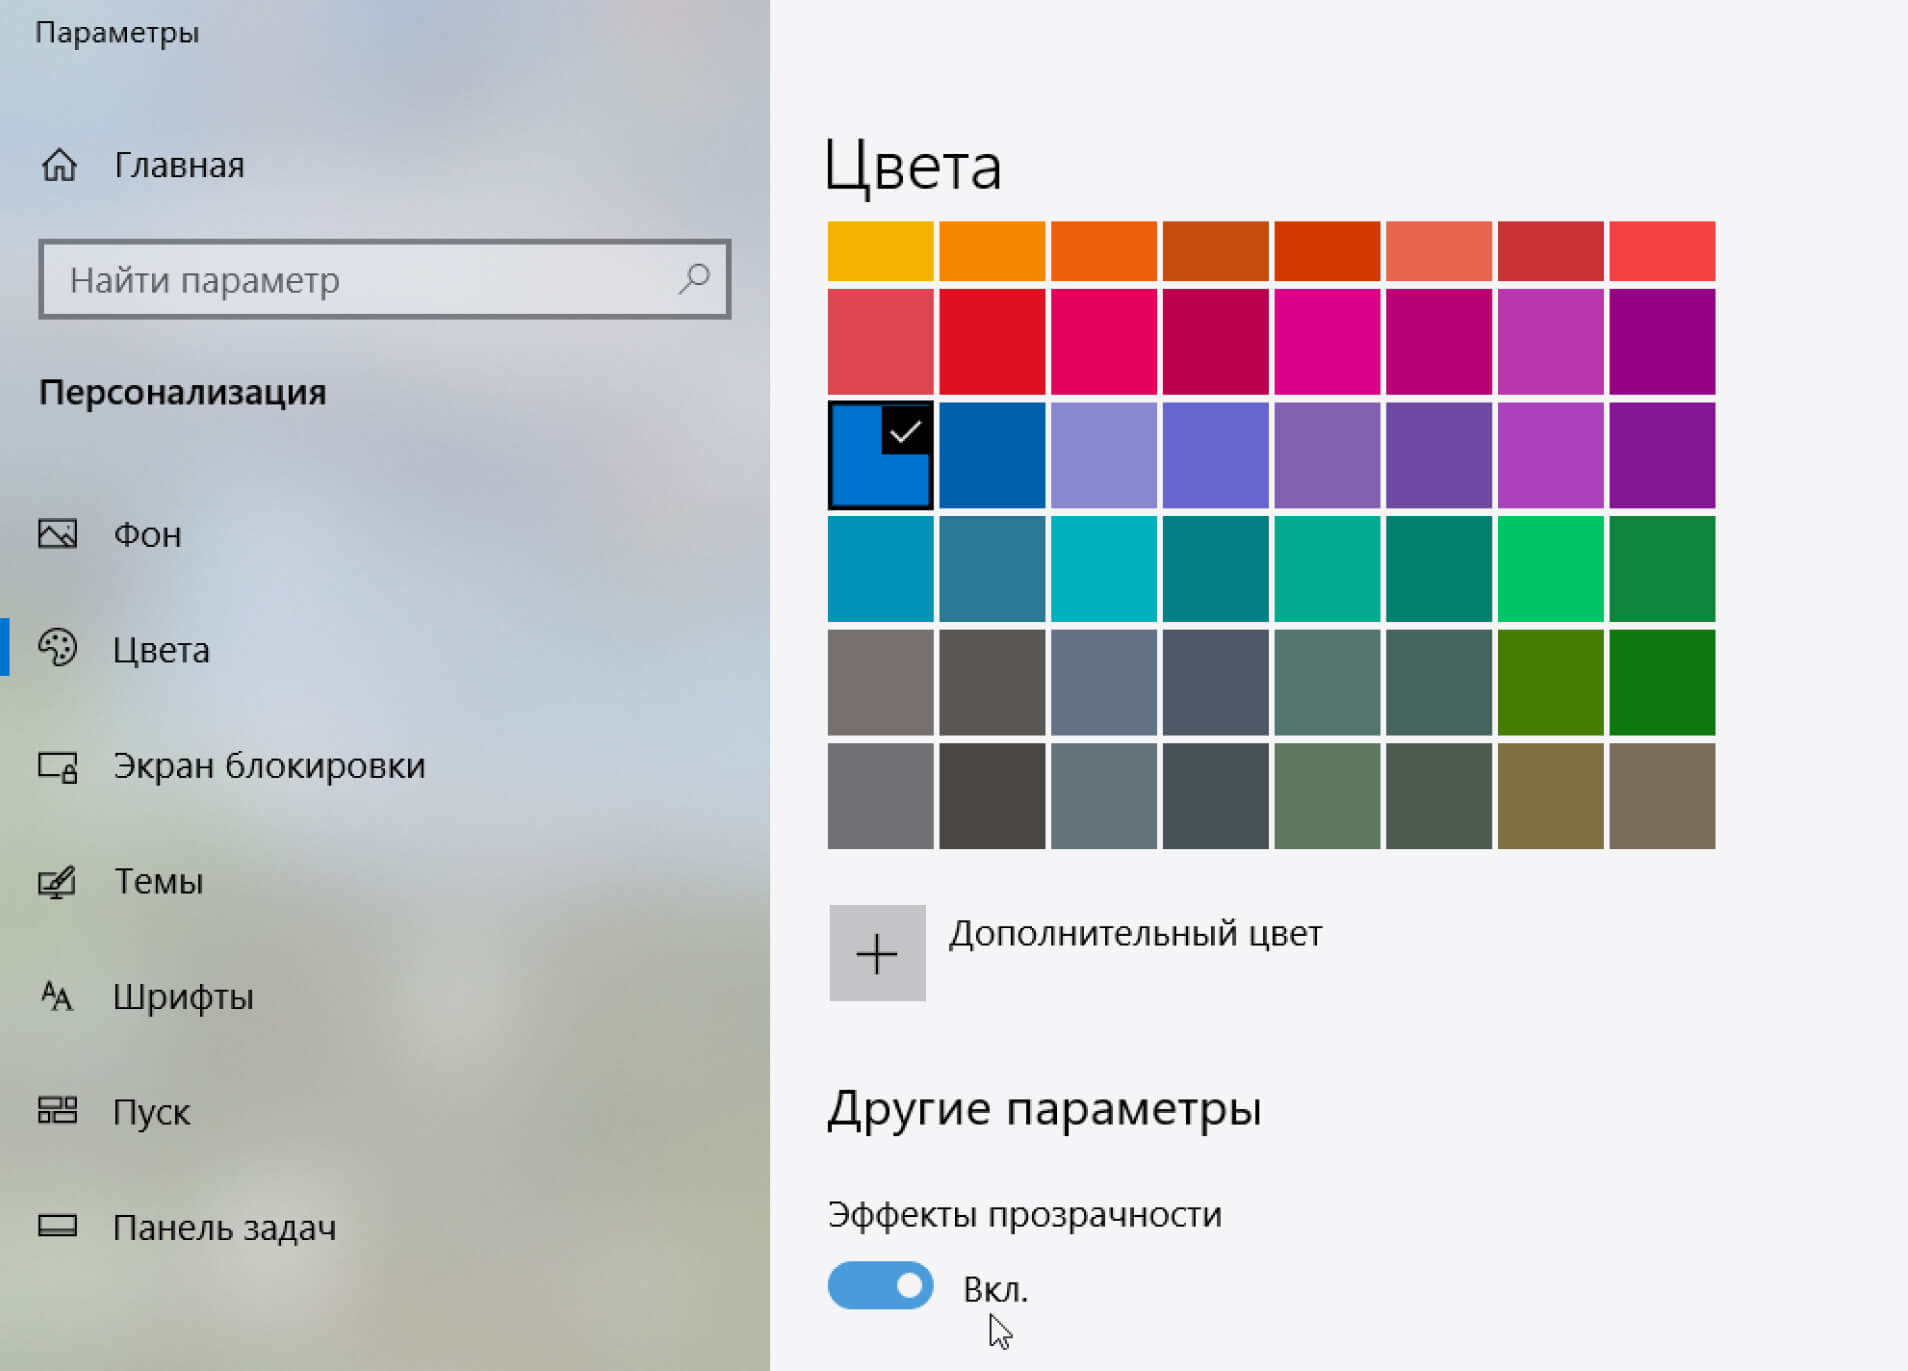Image resolution: width=1908 pixels, height=1371 pixels.
Task: Select the yellow-gold color swatch
Action: click(x=880, y=251)
